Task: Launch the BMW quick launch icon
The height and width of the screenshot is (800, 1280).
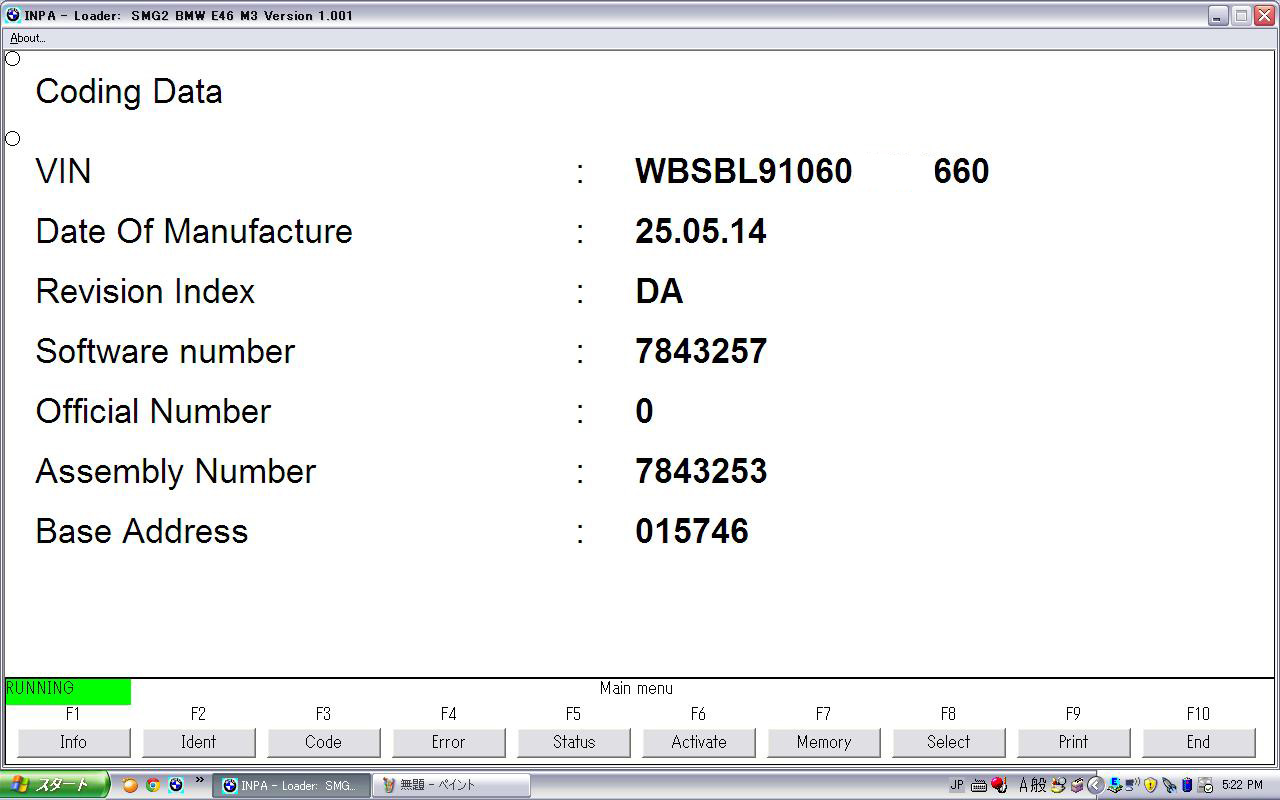Action: (x=176, y=785)
